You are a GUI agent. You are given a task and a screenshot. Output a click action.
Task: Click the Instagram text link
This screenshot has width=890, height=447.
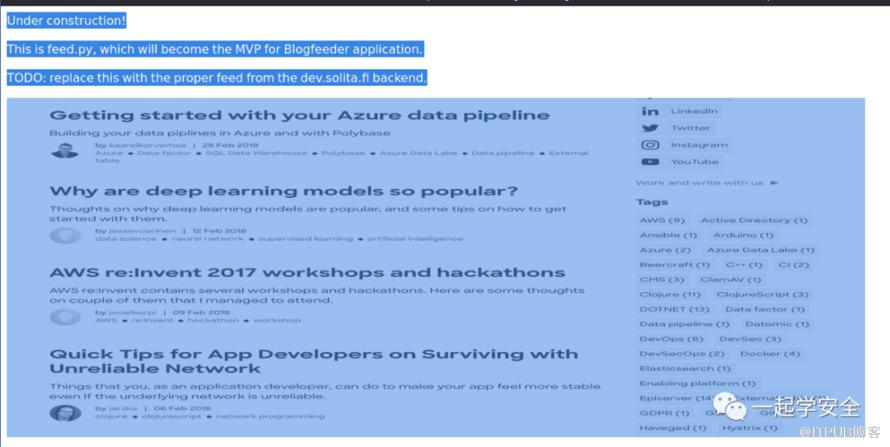click(x=699, y=145)
